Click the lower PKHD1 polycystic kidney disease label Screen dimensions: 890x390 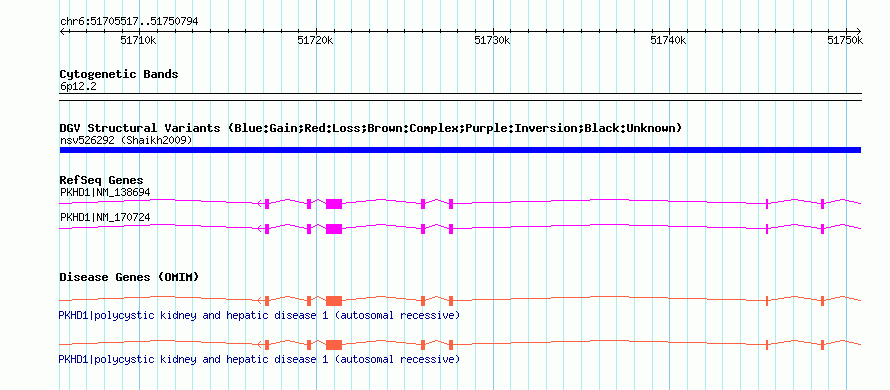[x=259, y=359]
